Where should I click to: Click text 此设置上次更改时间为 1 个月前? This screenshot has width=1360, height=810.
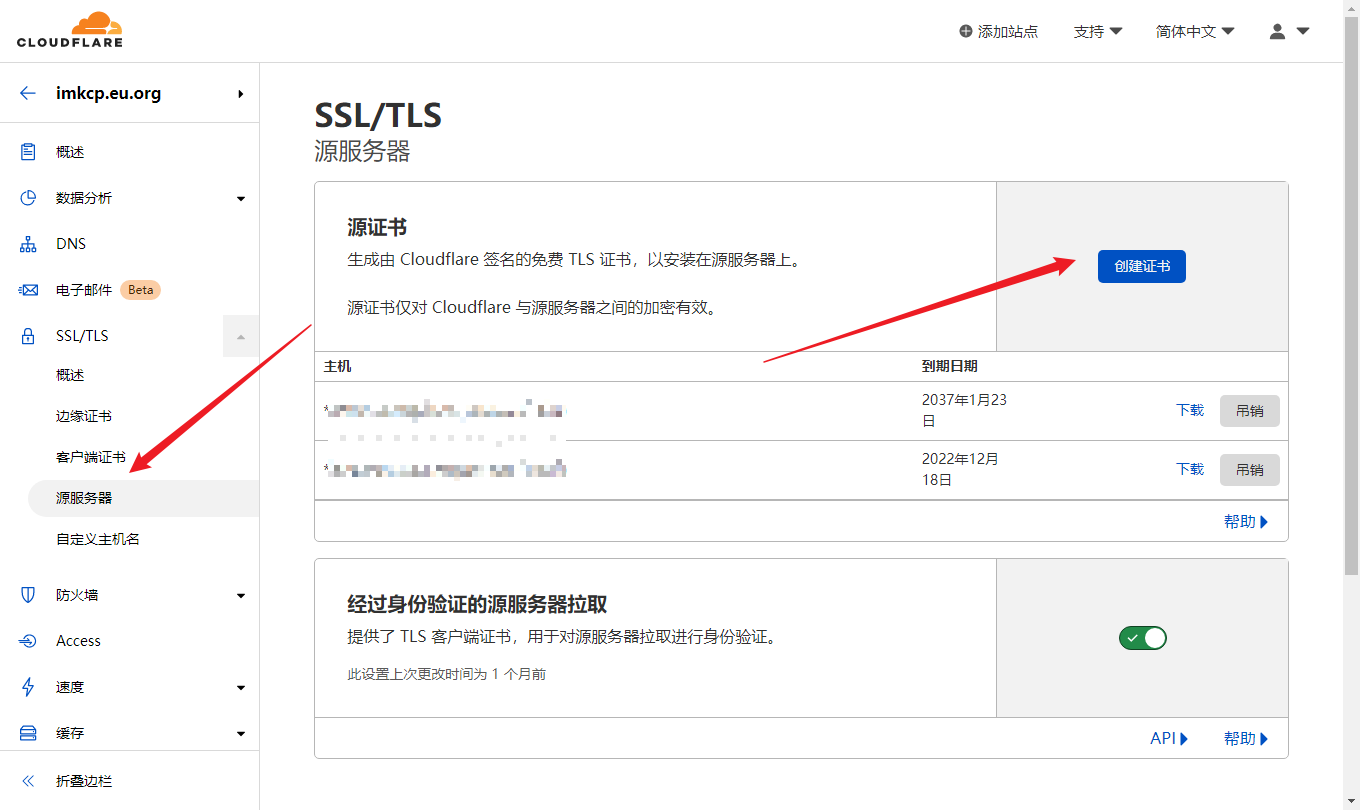[446, 674]
